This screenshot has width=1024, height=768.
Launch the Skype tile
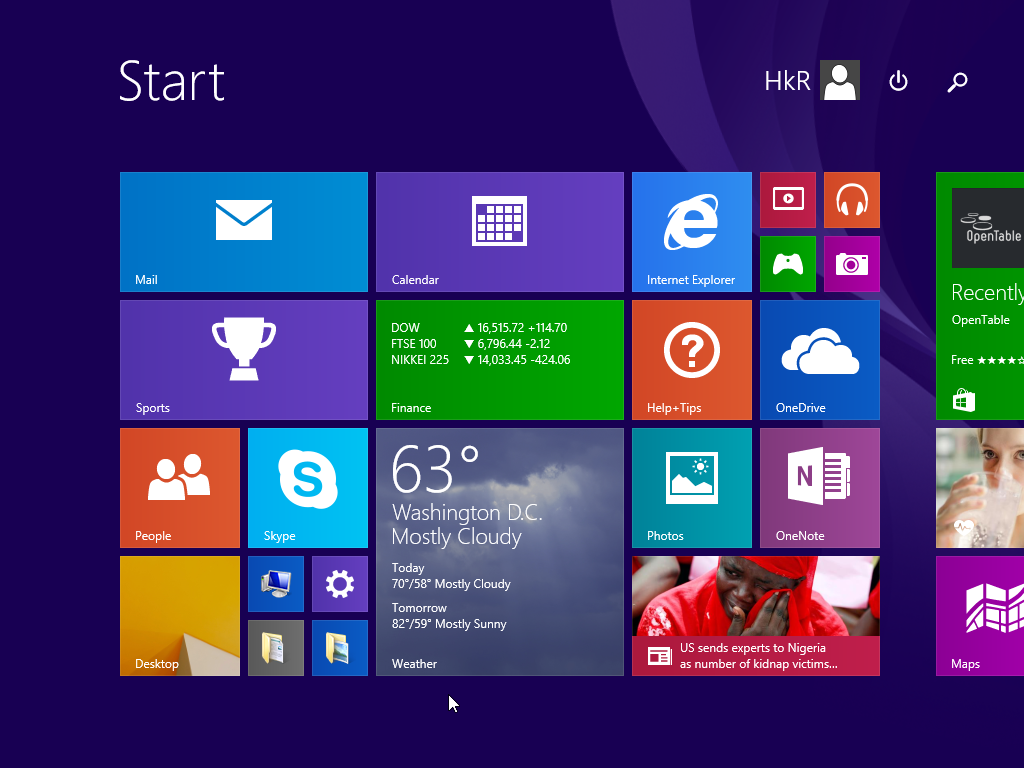[308, 488]
